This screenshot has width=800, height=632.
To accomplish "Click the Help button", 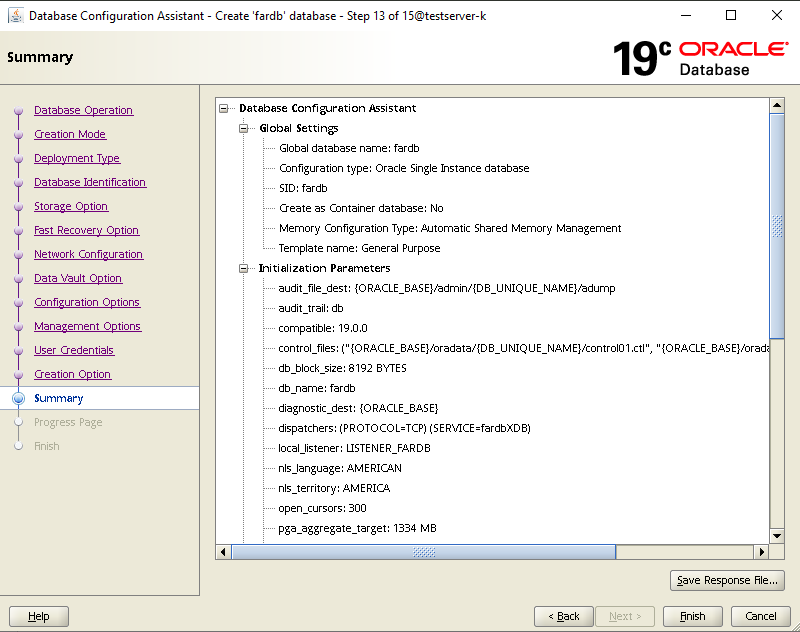I will 39,616.
